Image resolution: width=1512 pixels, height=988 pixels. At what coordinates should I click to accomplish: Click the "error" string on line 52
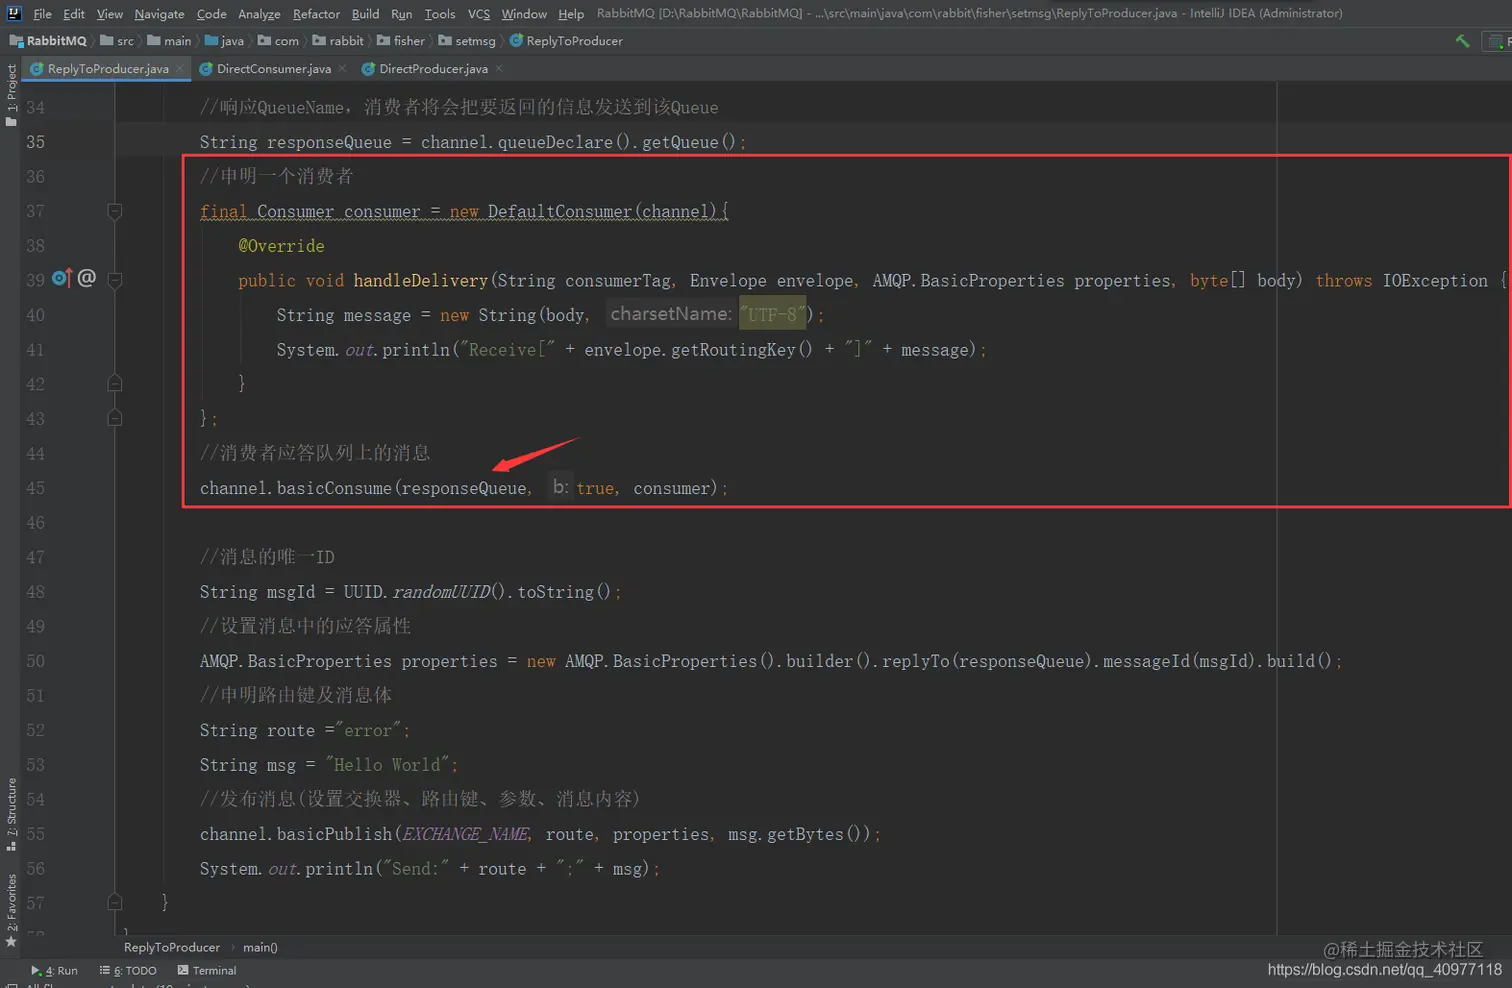point(368,730)
